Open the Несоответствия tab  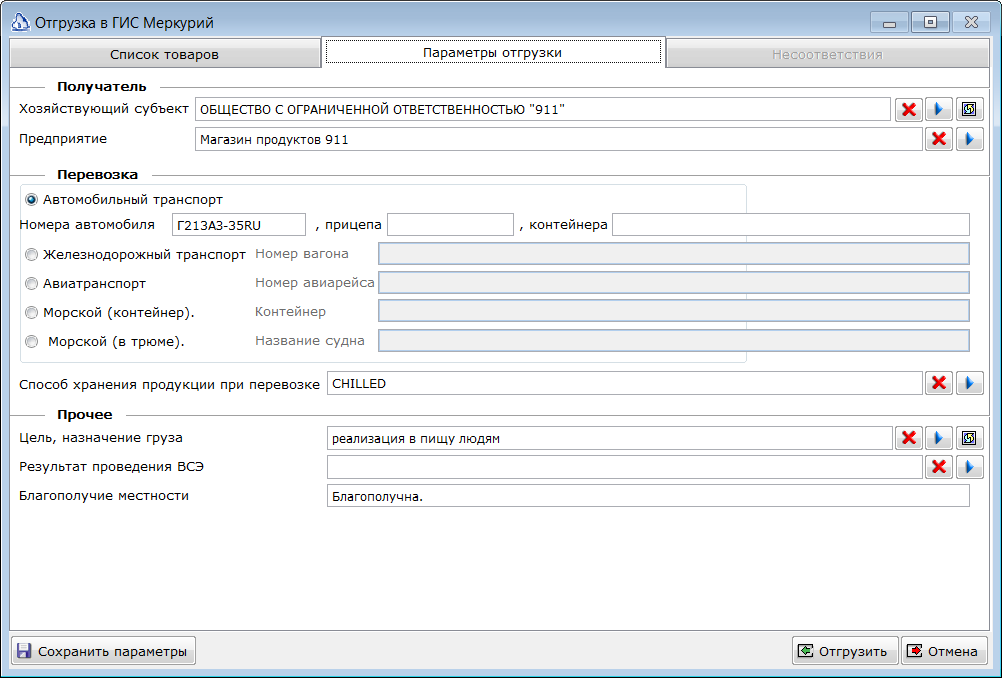click(x=828, y=54)
